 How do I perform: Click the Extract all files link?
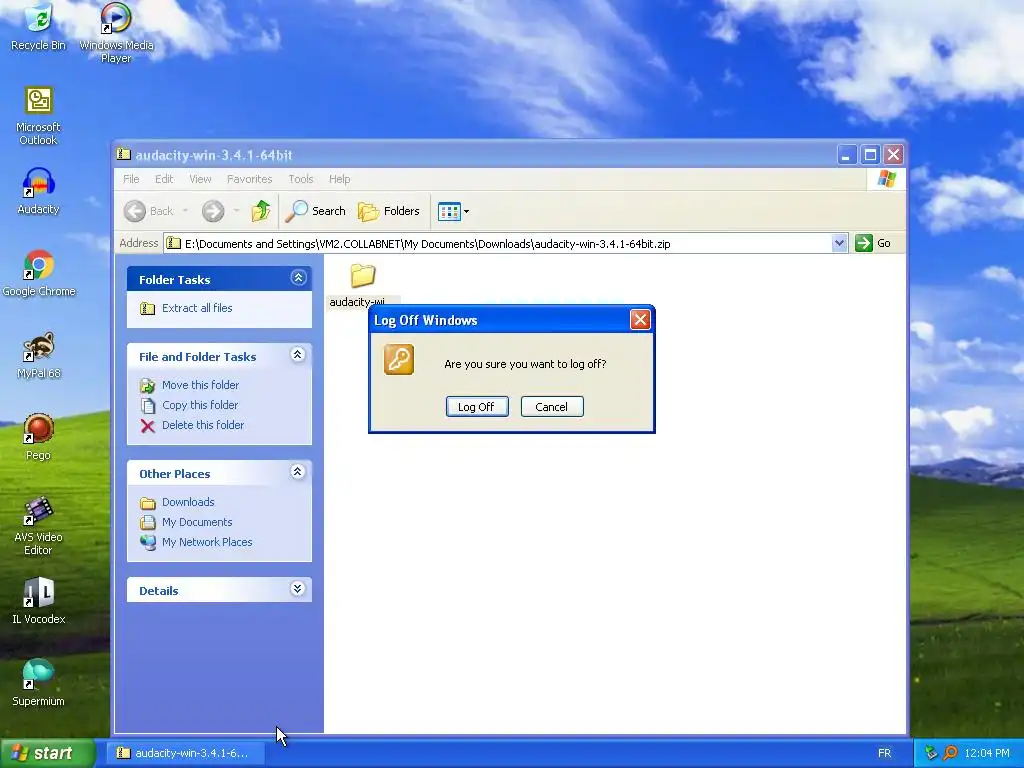click(197, 308)
